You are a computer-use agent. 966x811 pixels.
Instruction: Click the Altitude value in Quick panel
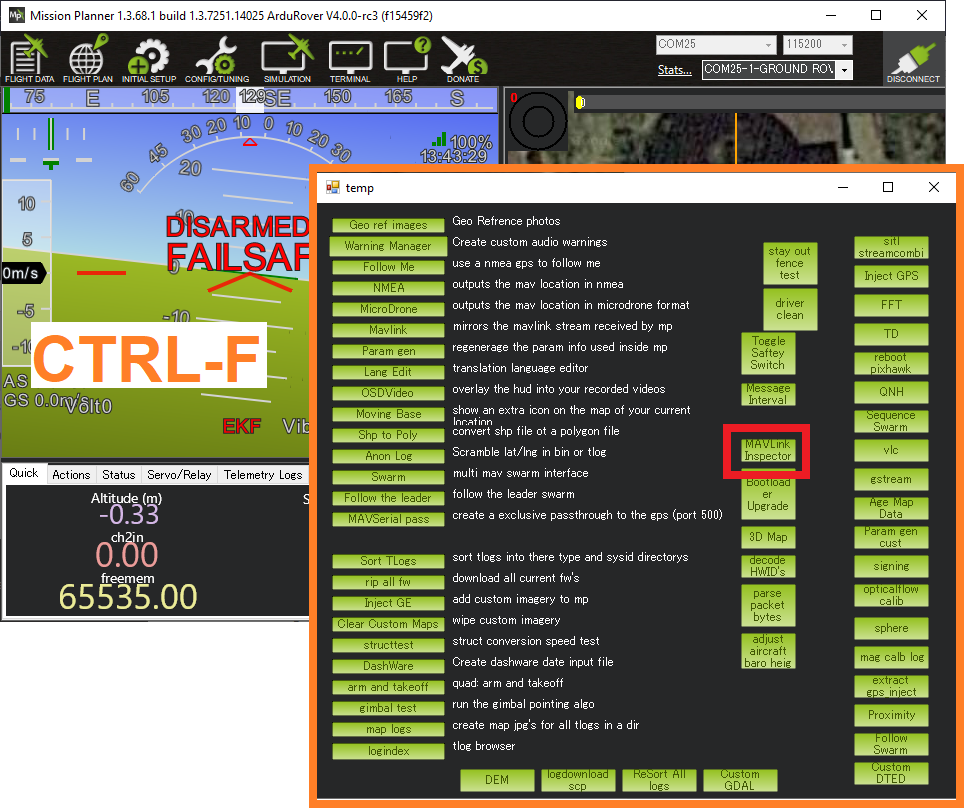(126, 514)
